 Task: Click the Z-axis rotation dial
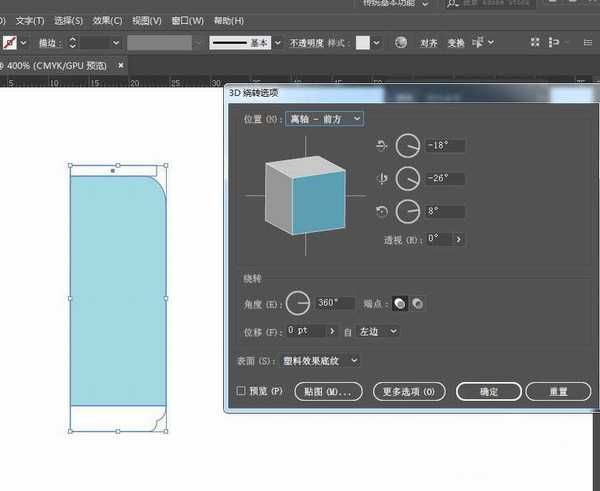407,212
